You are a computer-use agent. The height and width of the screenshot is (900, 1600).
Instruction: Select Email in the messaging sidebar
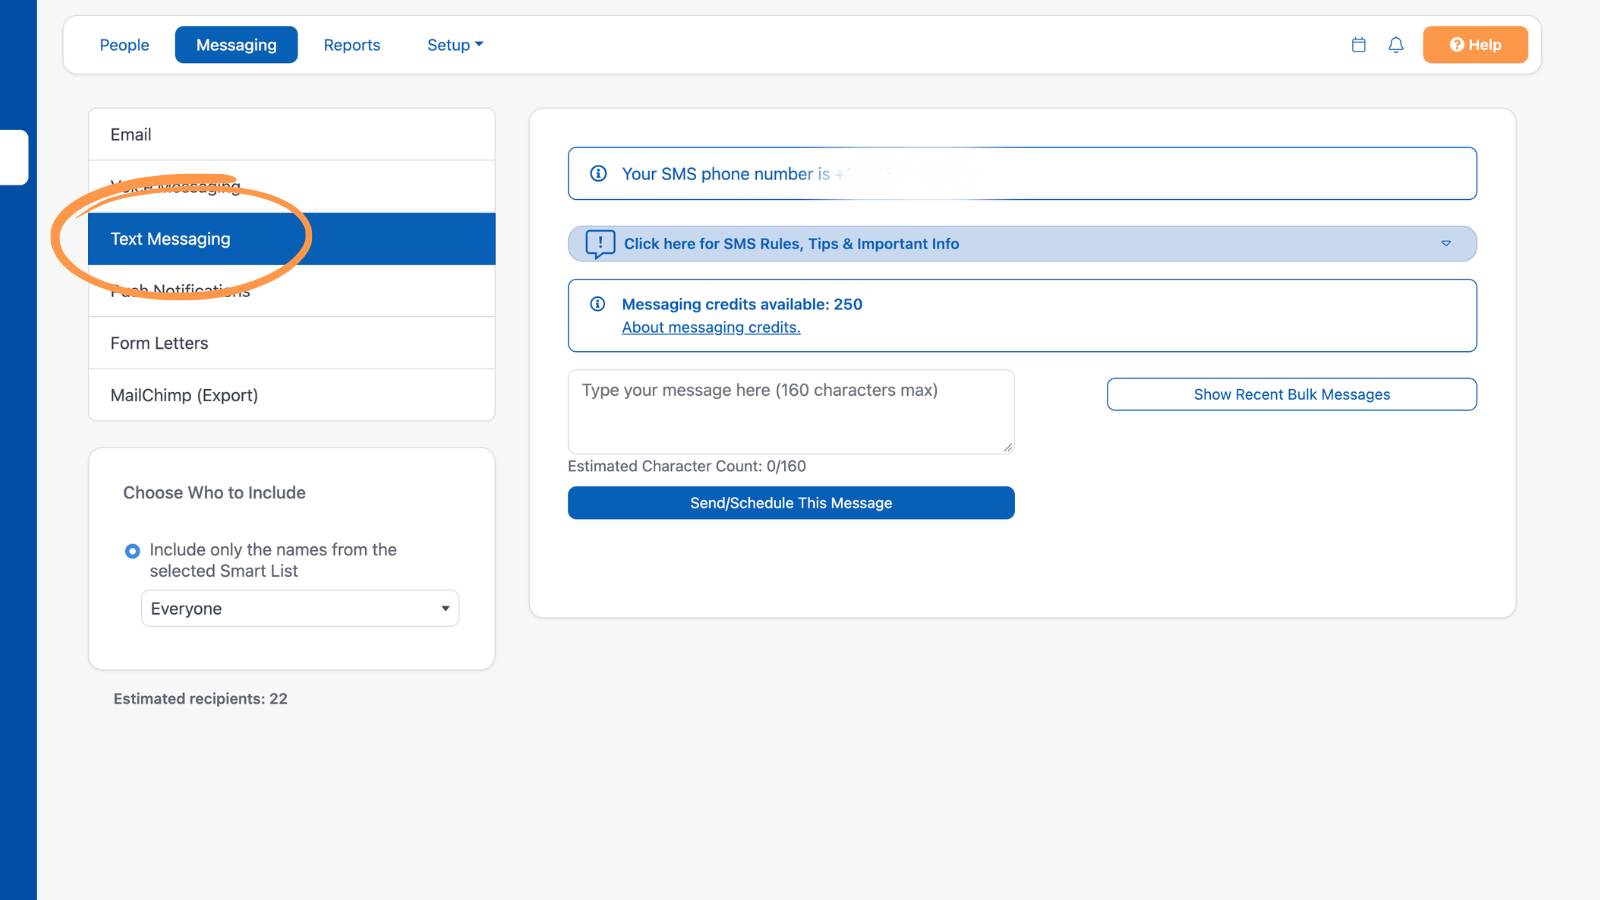point(292,135)
